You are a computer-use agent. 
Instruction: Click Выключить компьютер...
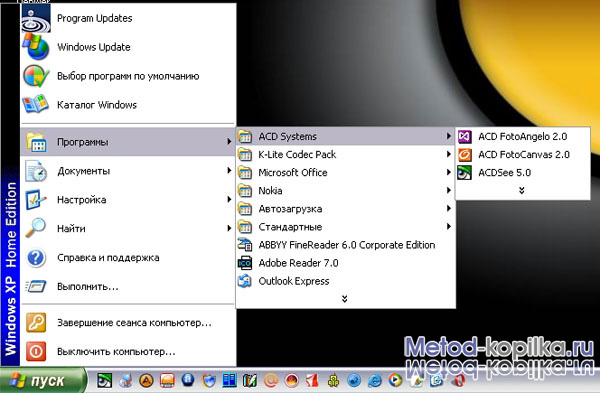(128, 351)
